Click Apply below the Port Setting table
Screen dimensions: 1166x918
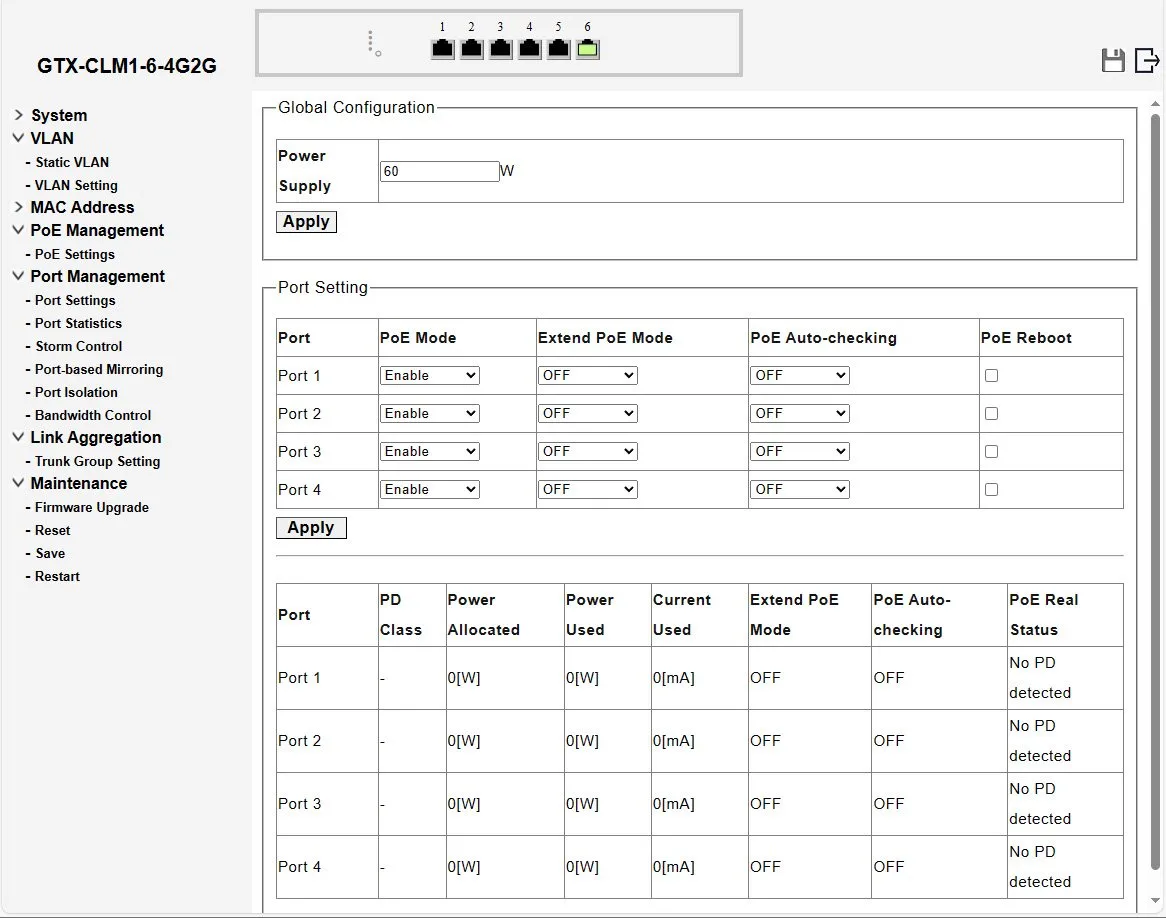311,528
